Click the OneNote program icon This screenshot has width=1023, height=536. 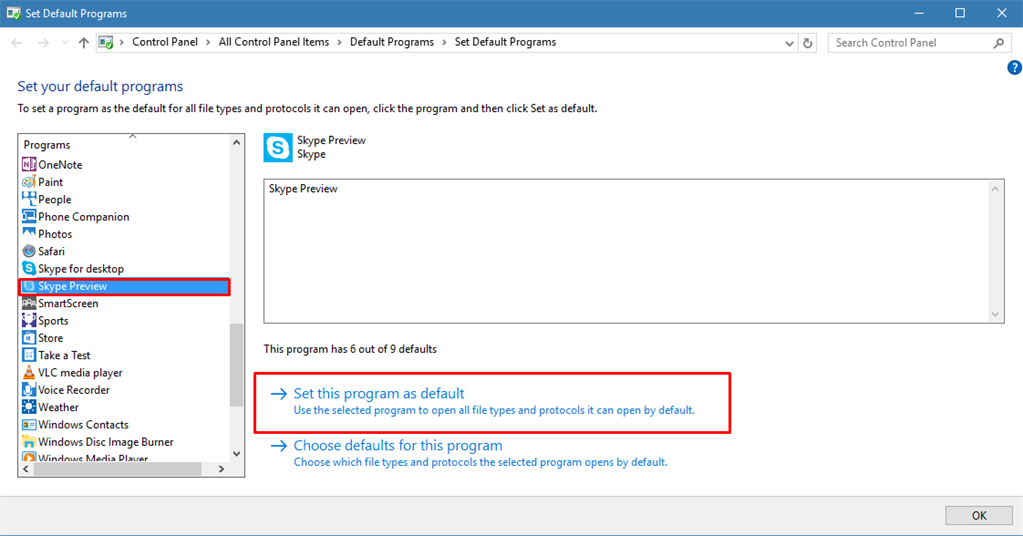coord(29,164)
